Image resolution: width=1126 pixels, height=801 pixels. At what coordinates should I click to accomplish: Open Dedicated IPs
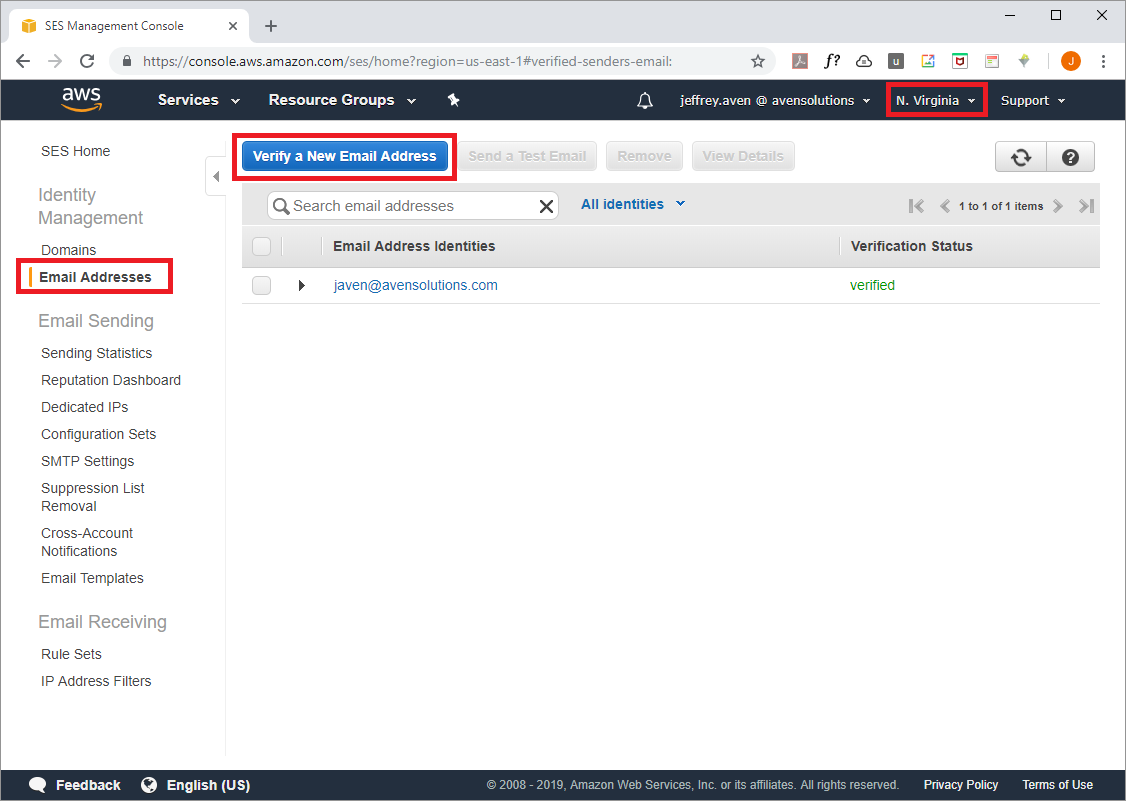tap(84, 407)
